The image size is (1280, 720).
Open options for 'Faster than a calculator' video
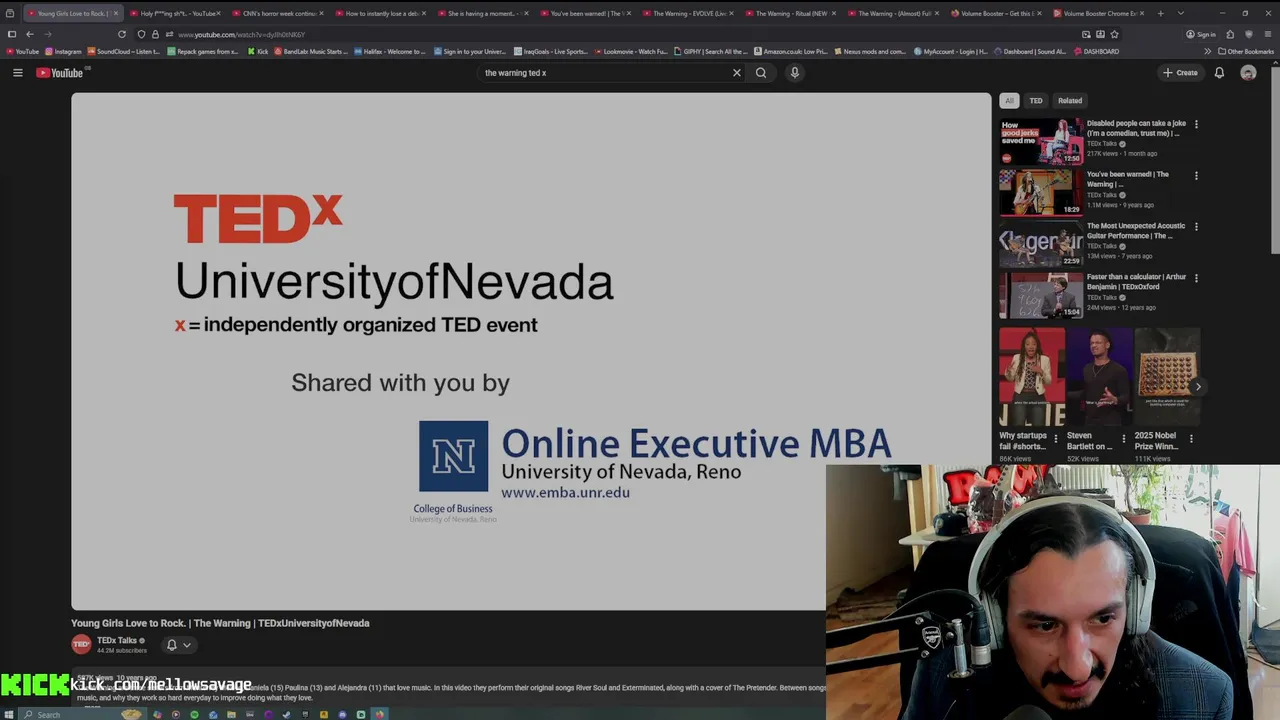(x=1196, y=278)
